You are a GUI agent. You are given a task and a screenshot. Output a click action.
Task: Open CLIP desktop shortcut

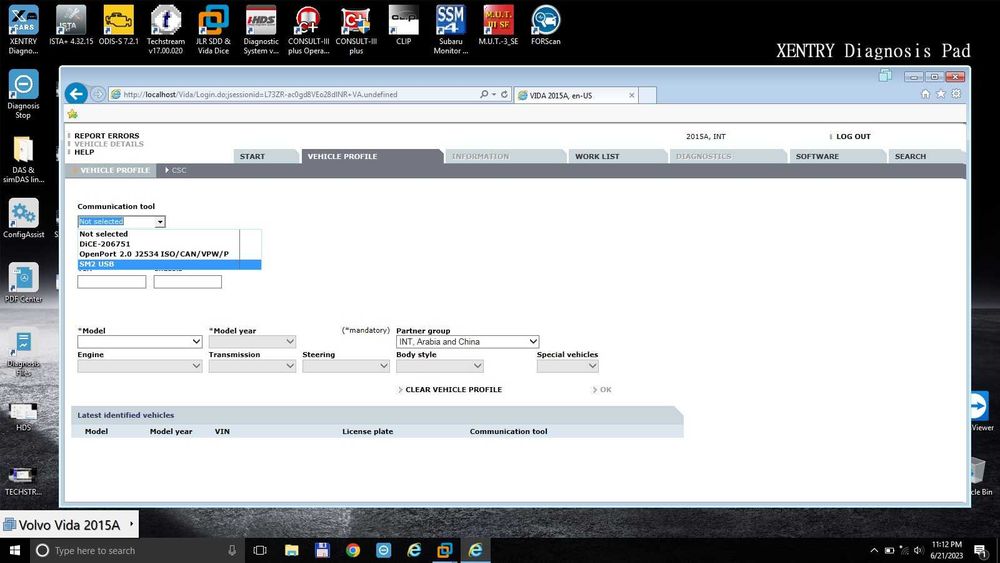(404, 26)
